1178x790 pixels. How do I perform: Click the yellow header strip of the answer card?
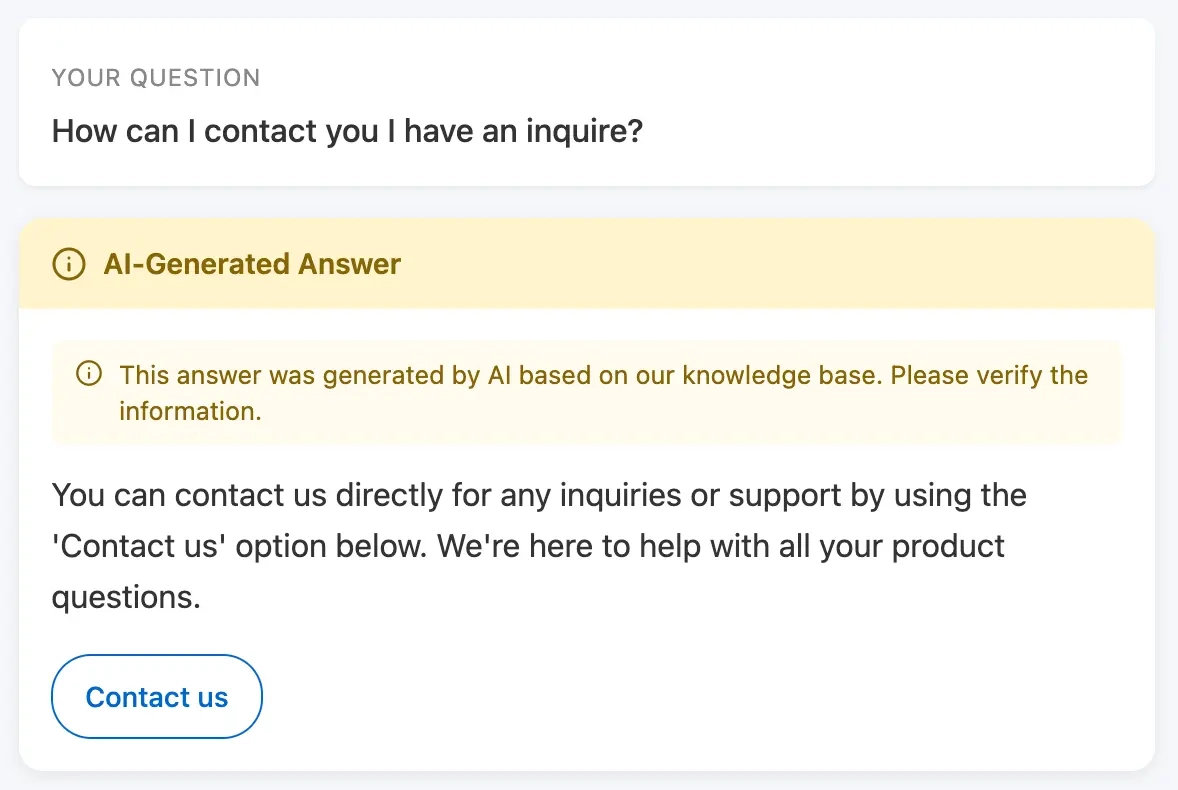pyautogui.click(x=588, y=263)
